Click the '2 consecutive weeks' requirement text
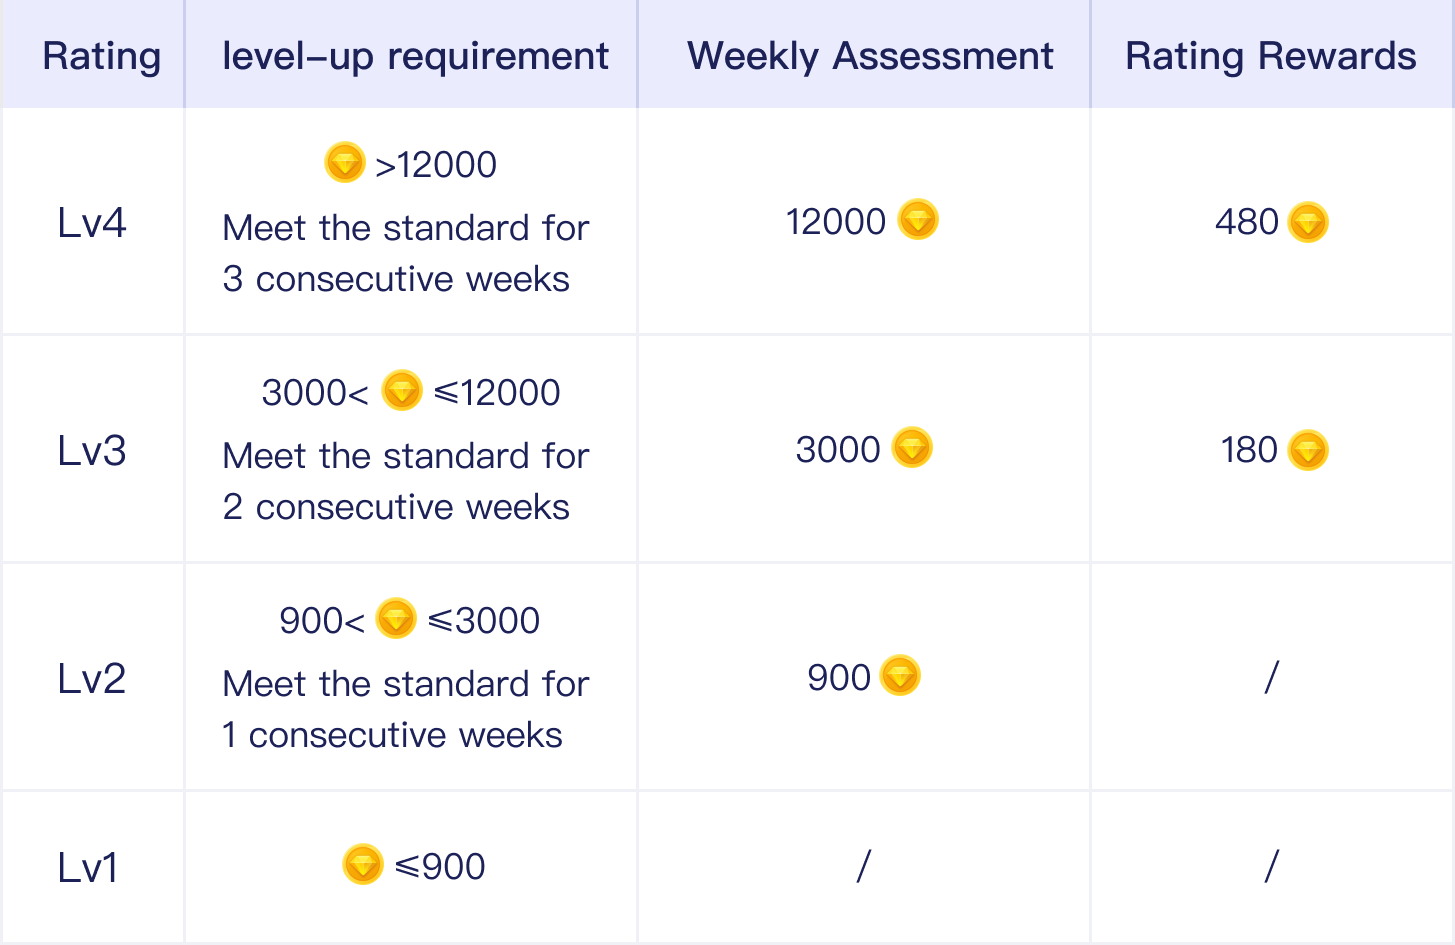 (x=396, y=507)
